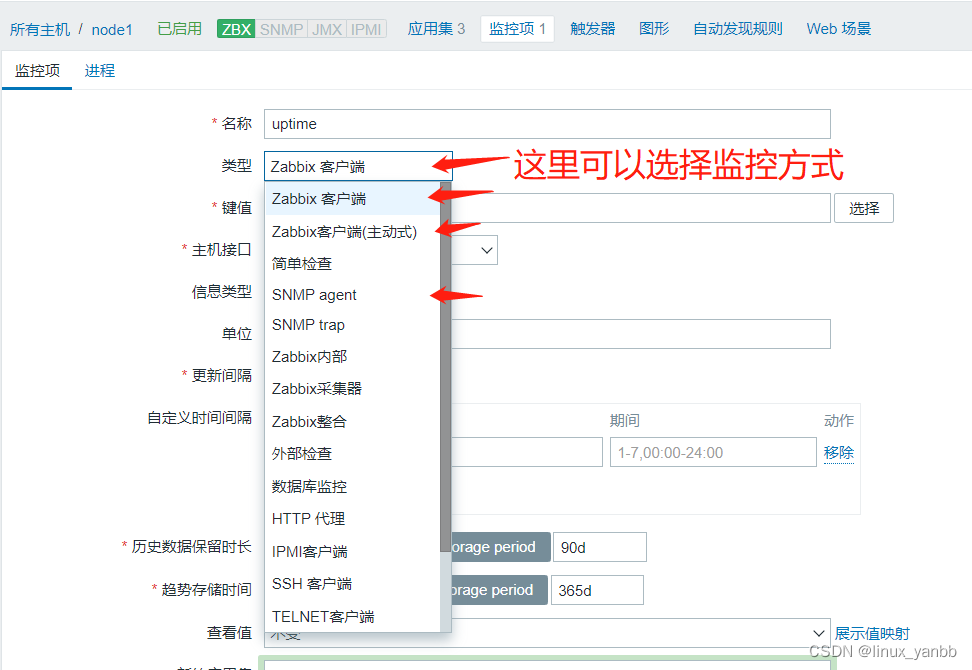972x670 pixels.
Task: Open 应用集 3 tab
Action: (x=436, y=29)
